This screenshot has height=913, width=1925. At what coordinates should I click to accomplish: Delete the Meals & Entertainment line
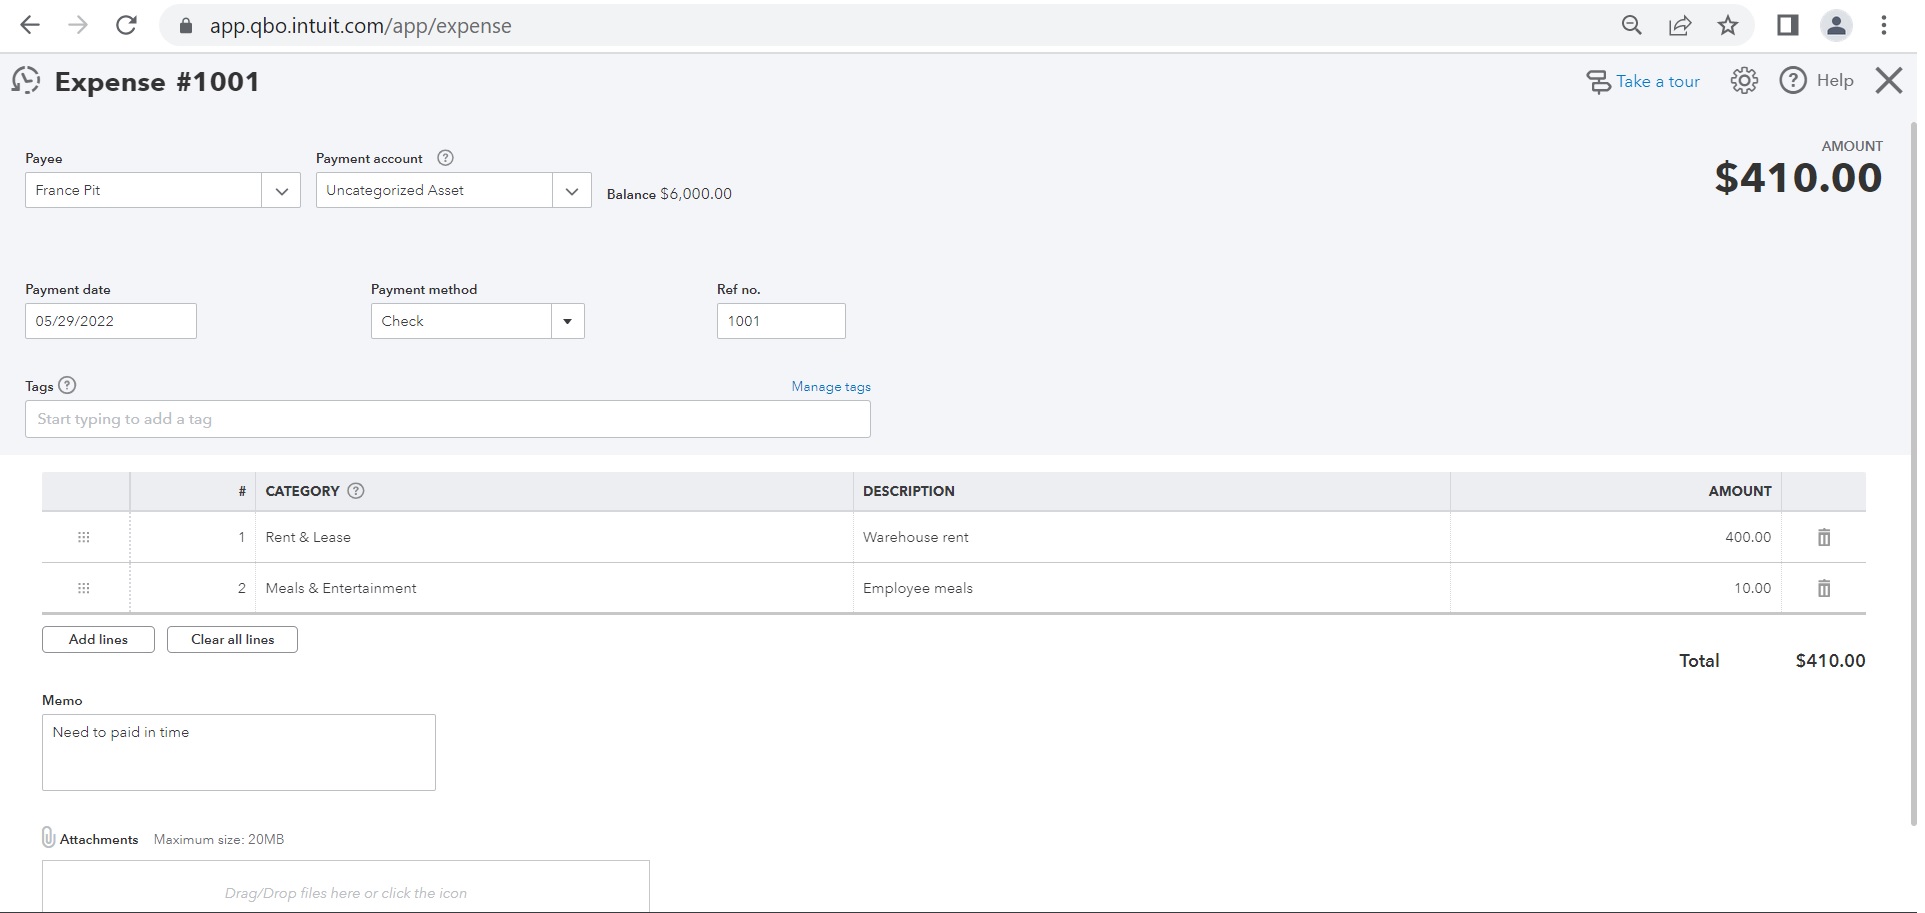pos(1823,589)
